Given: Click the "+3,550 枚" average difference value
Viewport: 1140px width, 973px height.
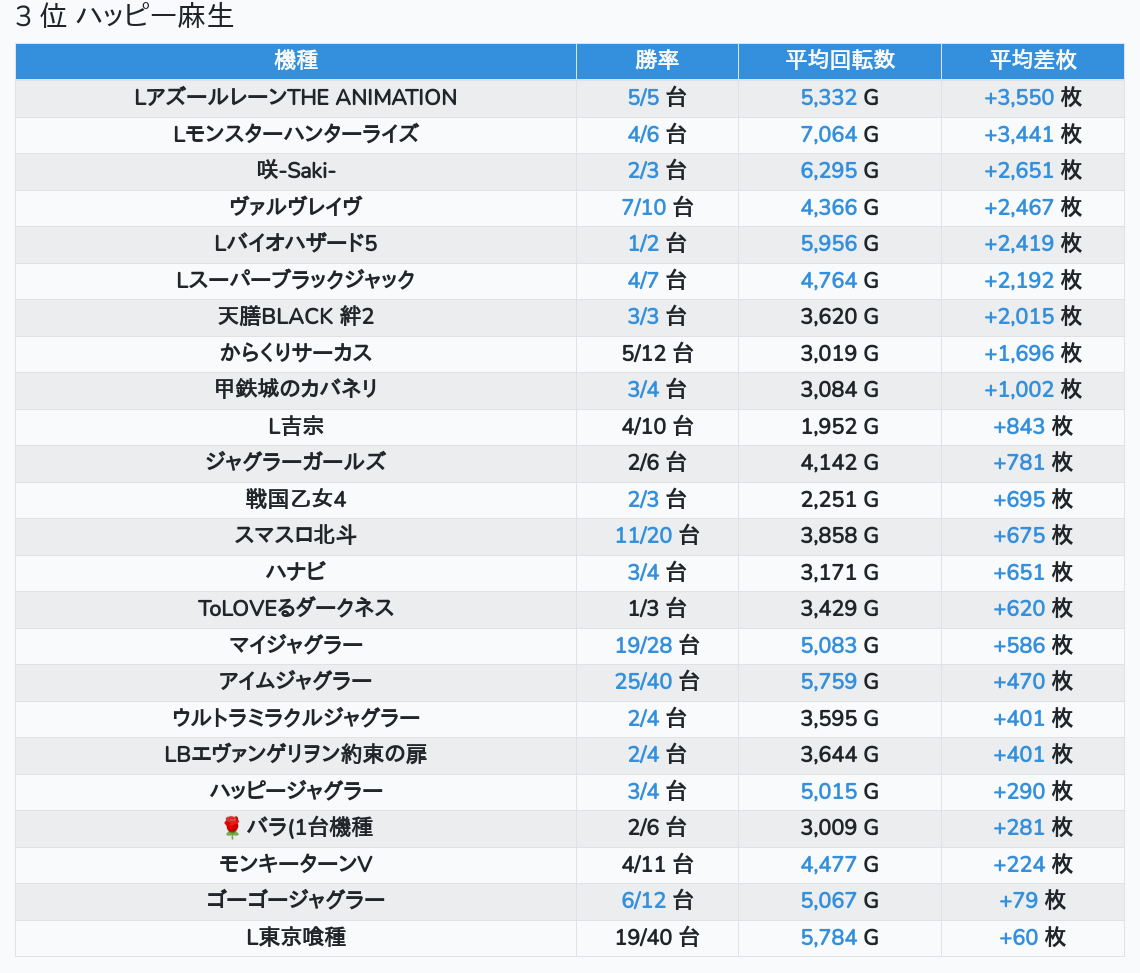Looking at the screenshot, I should coord(1032,97).
